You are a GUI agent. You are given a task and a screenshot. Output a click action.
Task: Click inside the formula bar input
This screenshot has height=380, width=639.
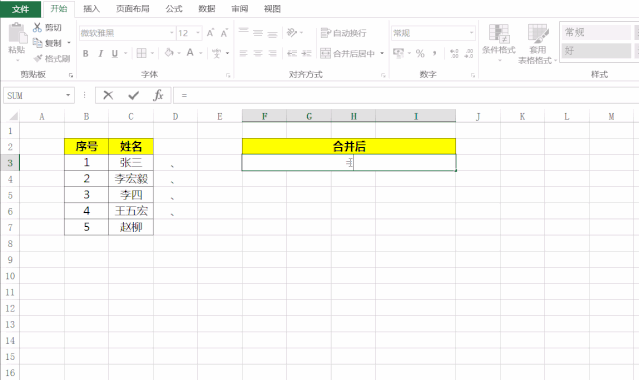(407, 95)
